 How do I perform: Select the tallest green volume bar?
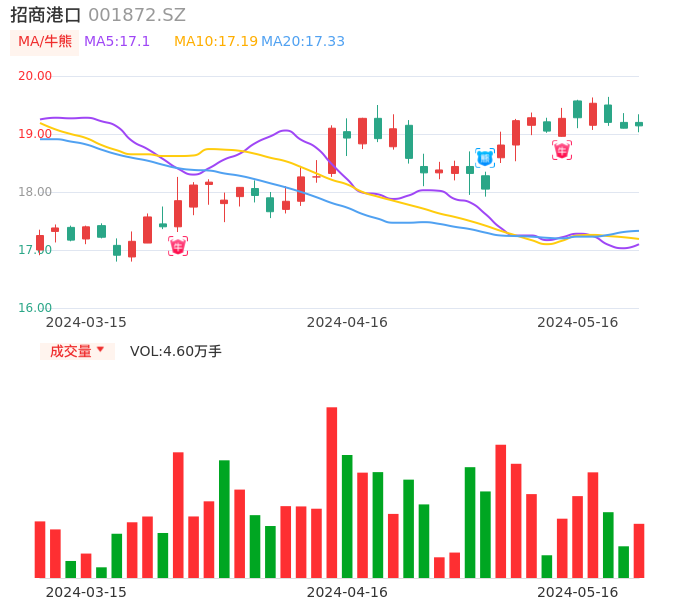224,518
